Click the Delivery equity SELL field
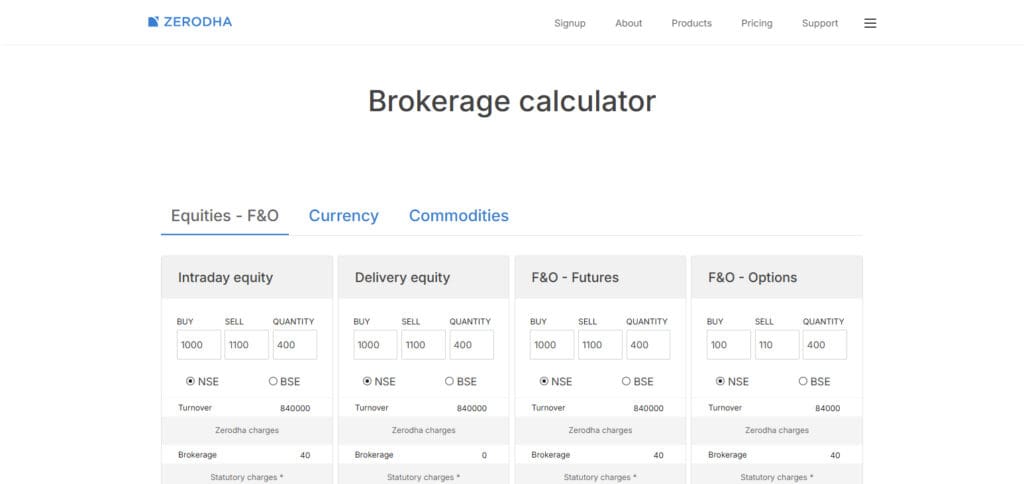This screenshot has height=484, width=1024. [424, 345]
